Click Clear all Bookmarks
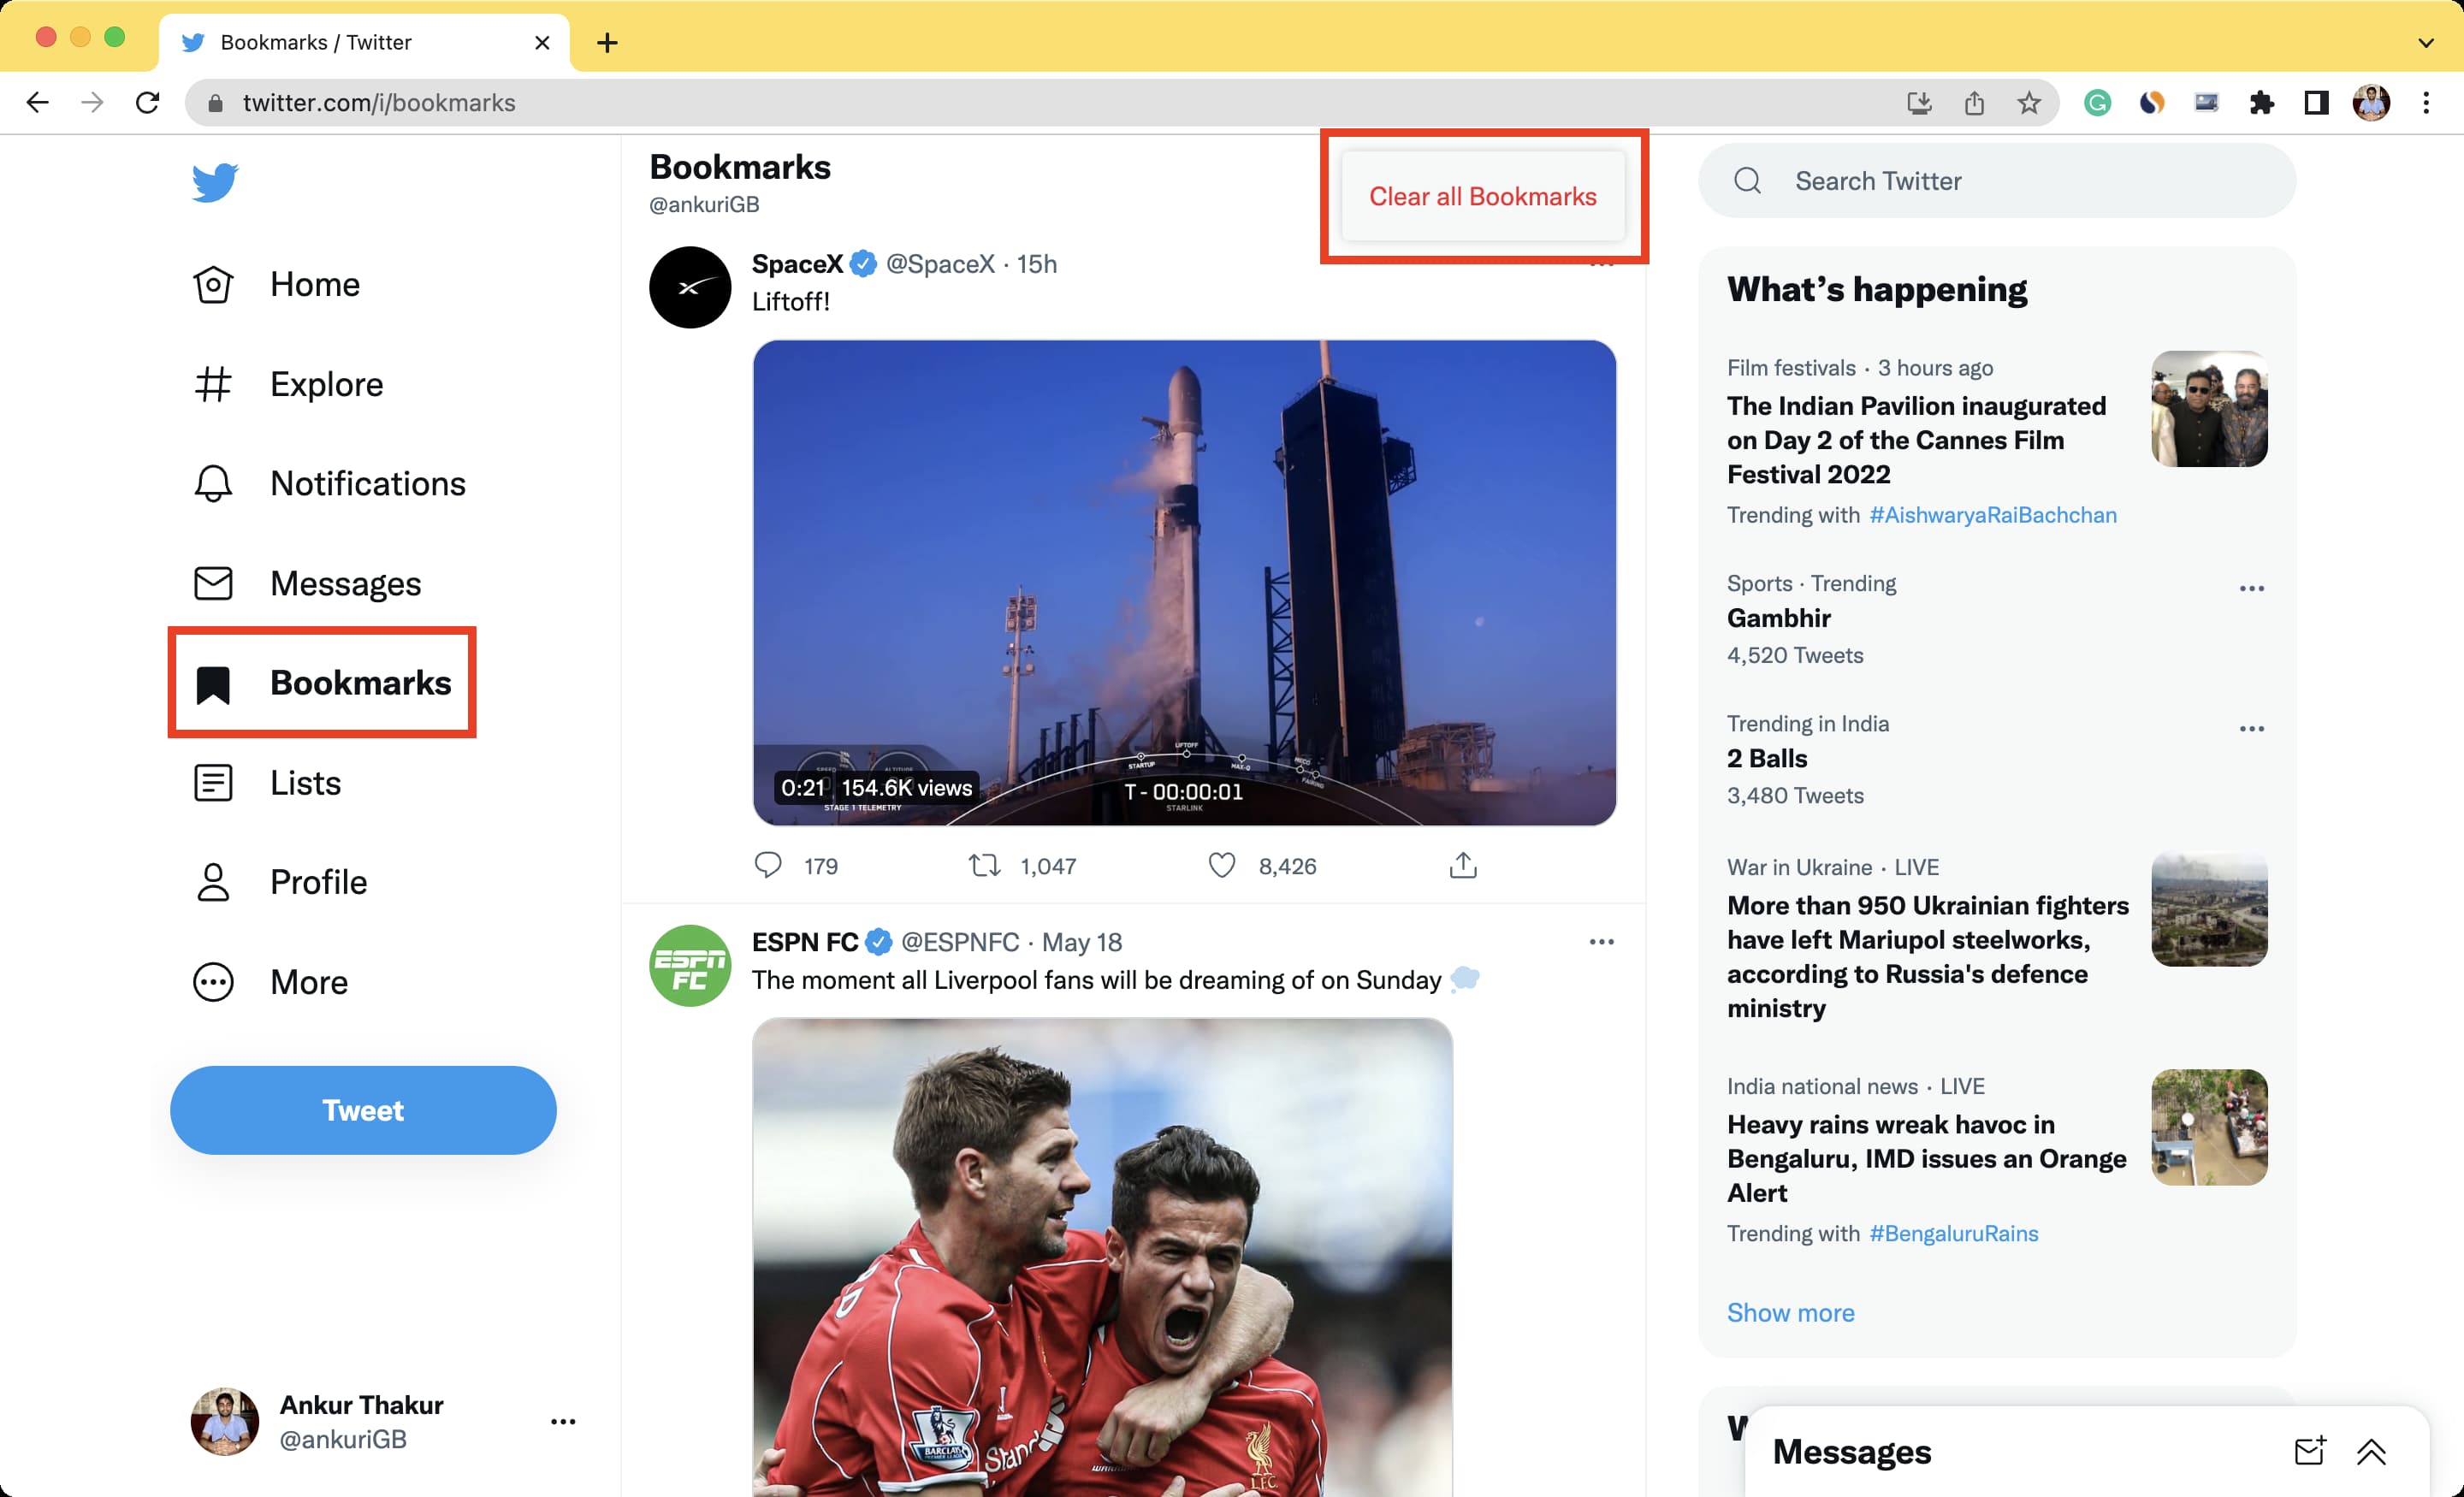This screenshot has width=2464, height=1497. pyautogui.click(x=1482, y=196)
